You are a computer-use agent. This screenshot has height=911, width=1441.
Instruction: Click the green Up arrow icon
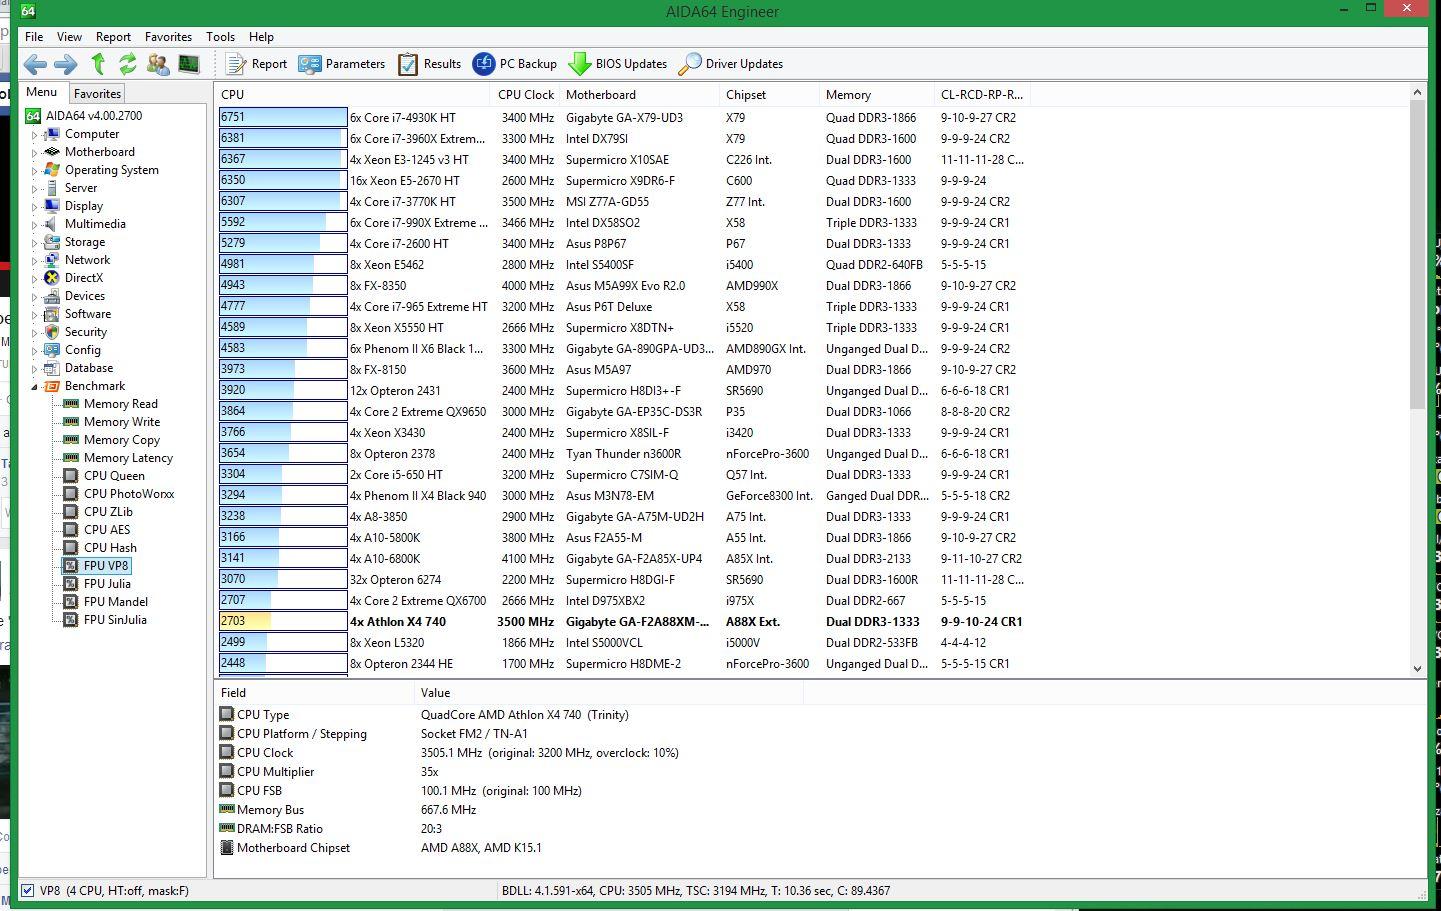point(98,64)
